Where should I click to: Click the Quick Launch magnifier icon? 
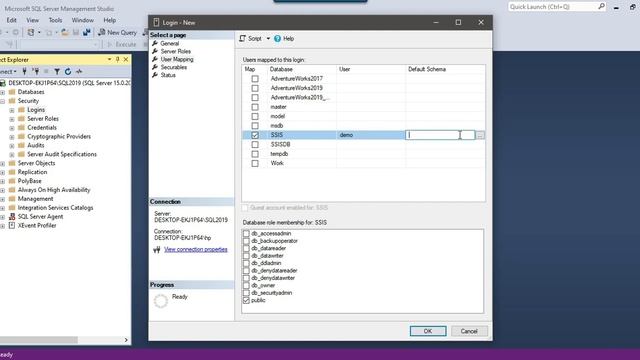(x=602, y=7)
